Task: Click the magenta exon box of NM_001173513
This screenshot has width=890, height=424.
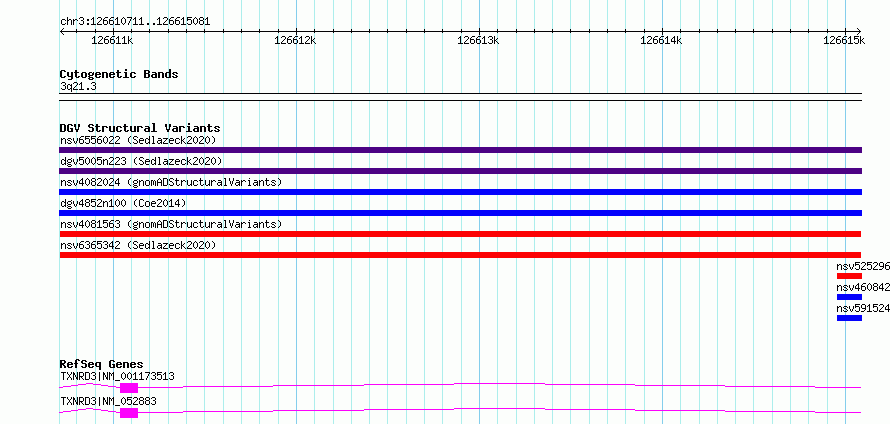Action: (129, 388)
